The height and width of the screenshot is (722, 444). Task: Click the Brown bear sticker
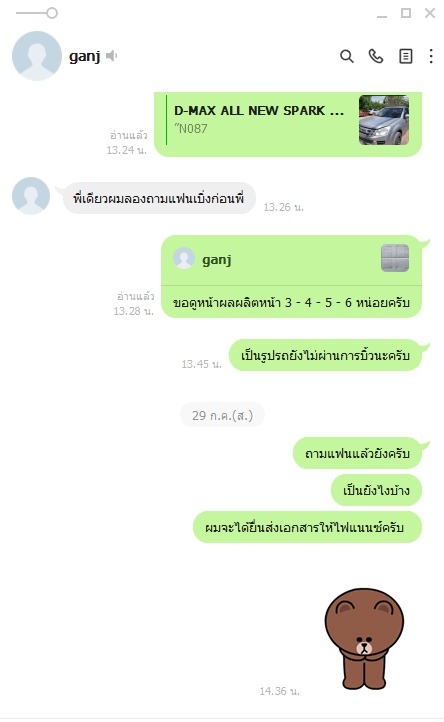(364, 638)
